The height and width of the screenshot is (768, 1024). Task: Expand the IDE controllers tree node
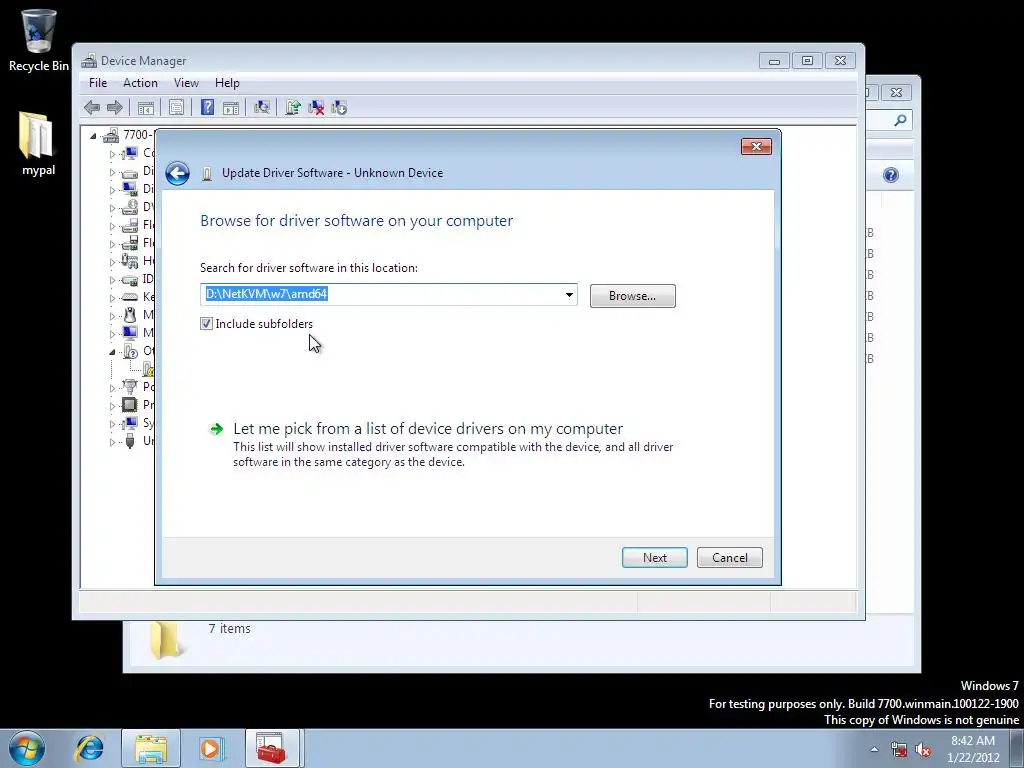click(112, 280)
